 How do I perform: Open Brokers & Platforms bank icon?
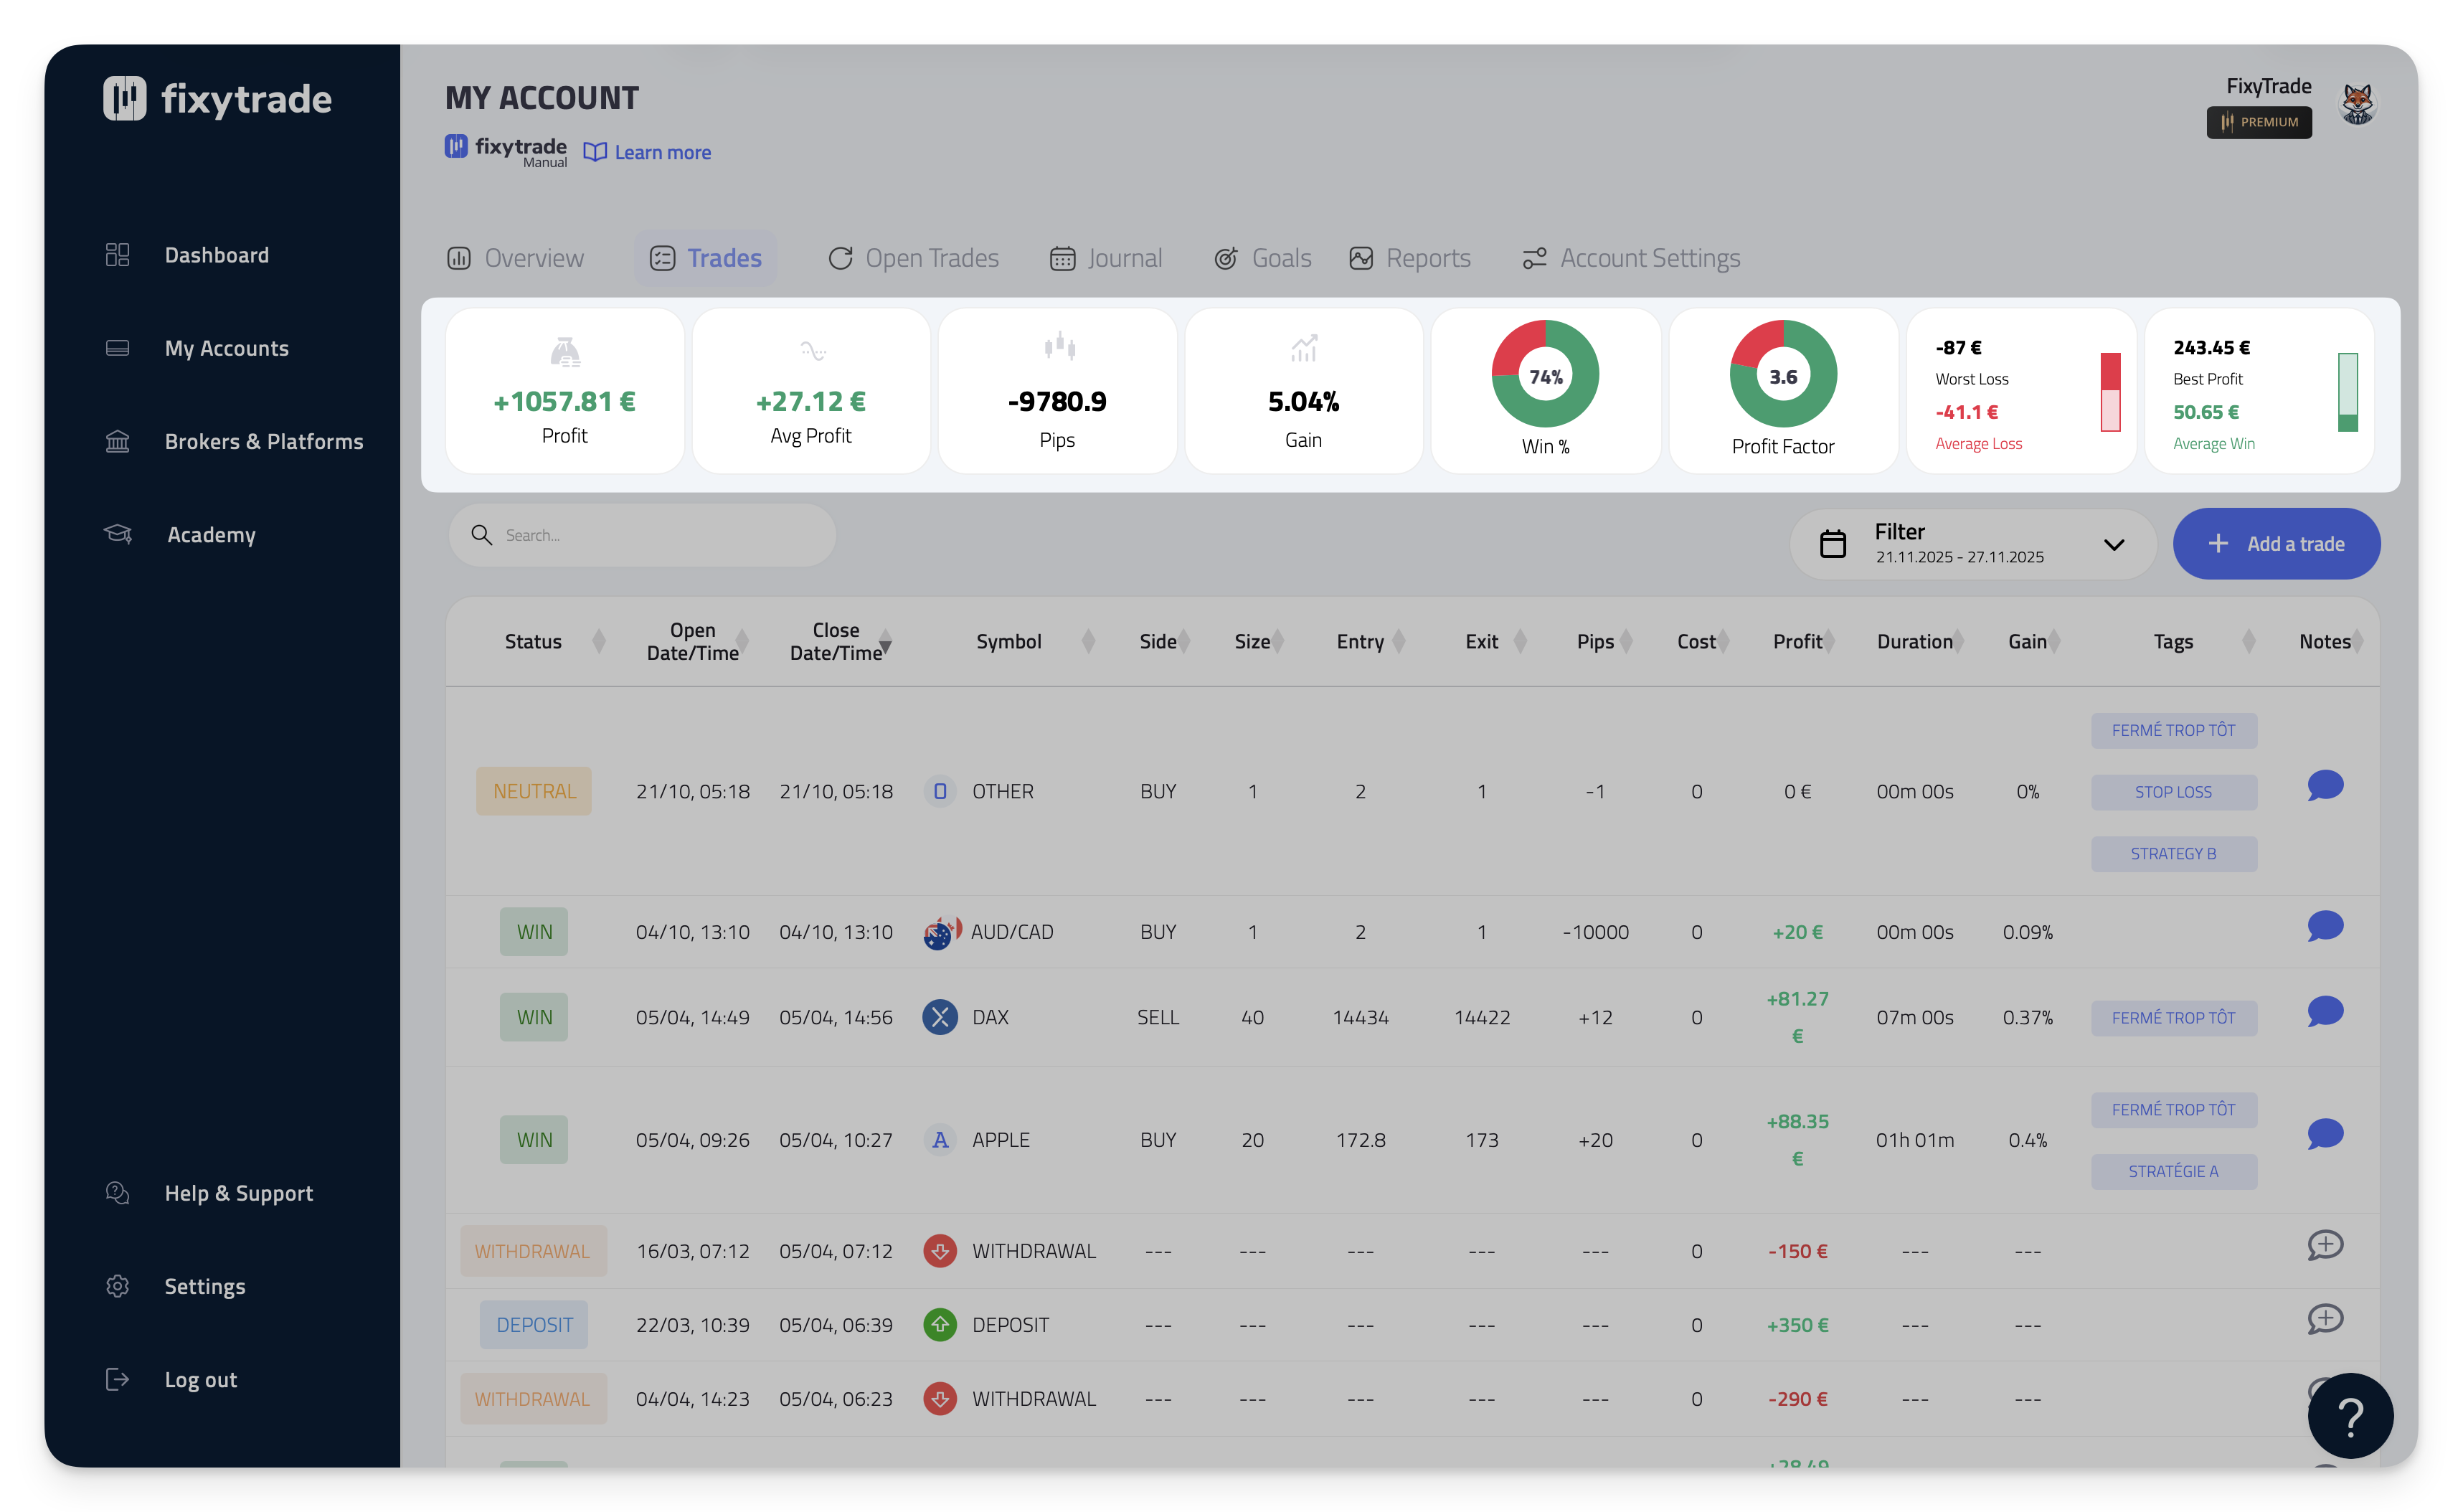117,441
